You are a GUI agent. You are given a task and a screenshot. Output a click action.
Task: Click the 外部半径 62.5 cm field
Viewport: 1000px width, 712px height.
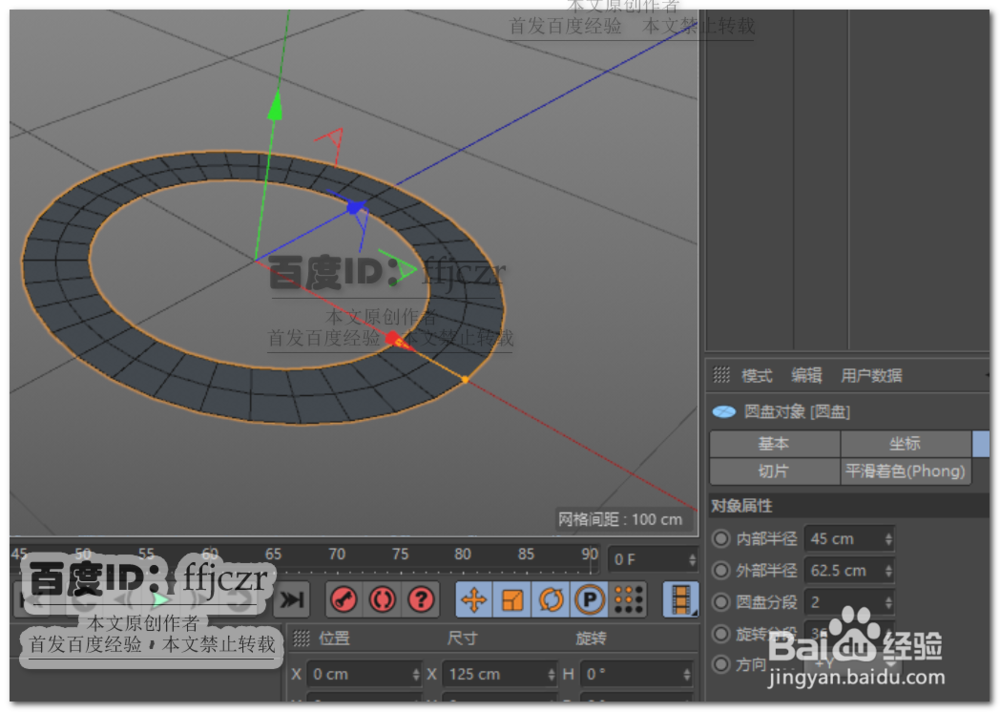(x=849, y=570)
